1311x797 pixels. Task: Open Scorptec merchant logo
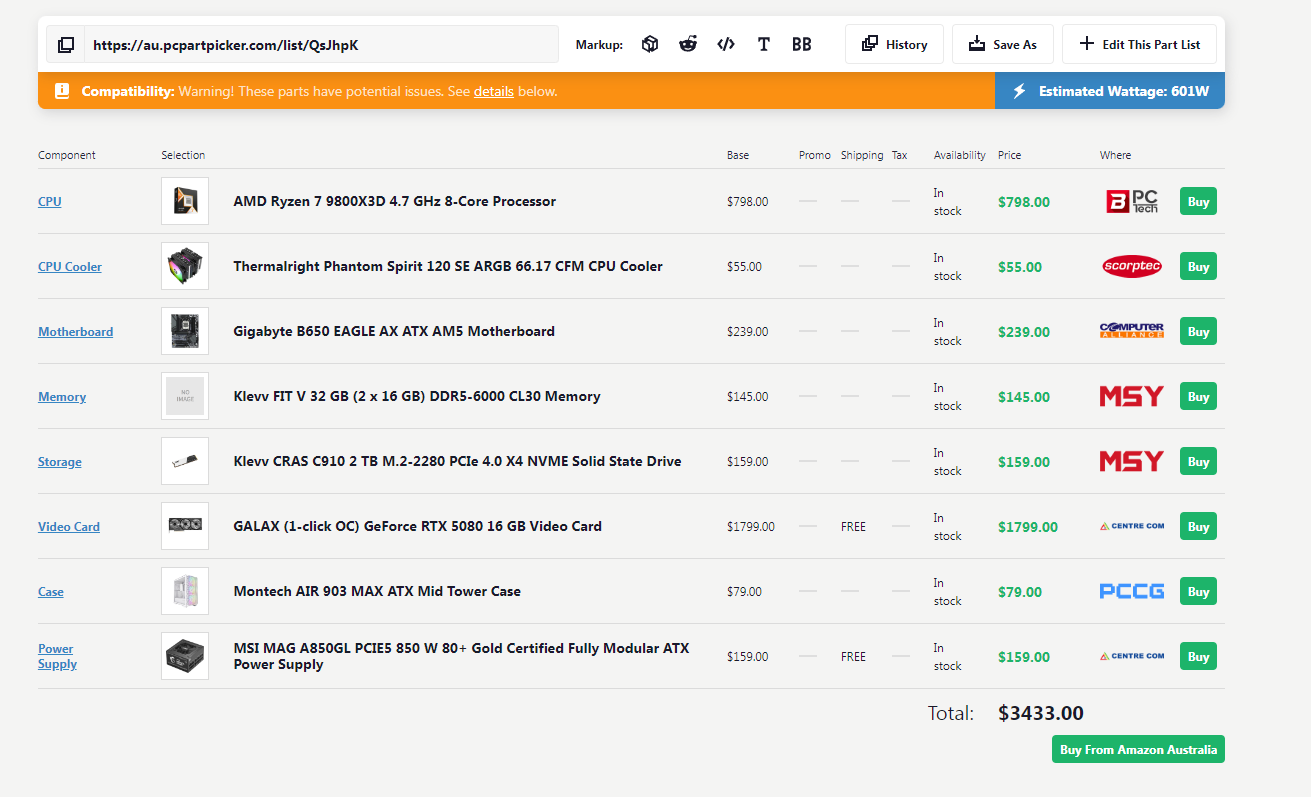pos(1132,267)
